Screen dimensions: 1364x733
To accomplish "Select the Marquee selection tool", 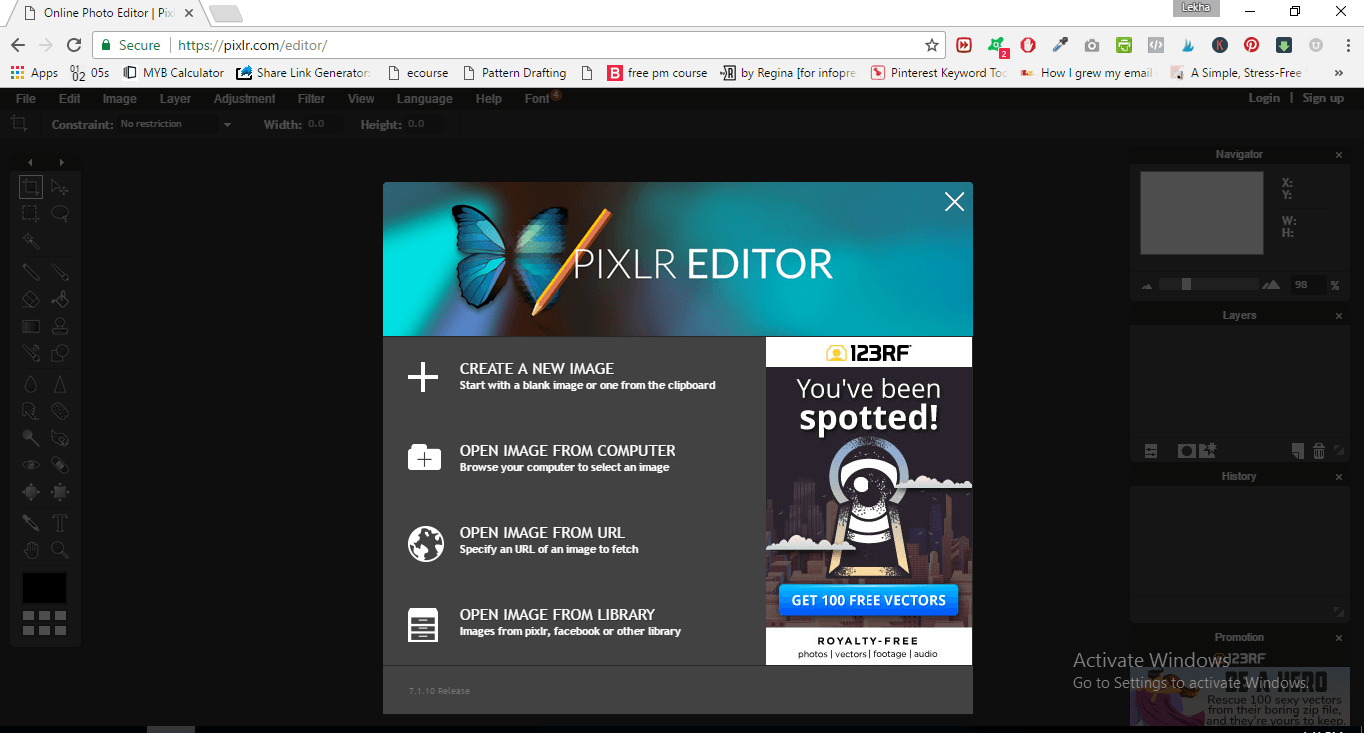I will [x=31, y=213].
